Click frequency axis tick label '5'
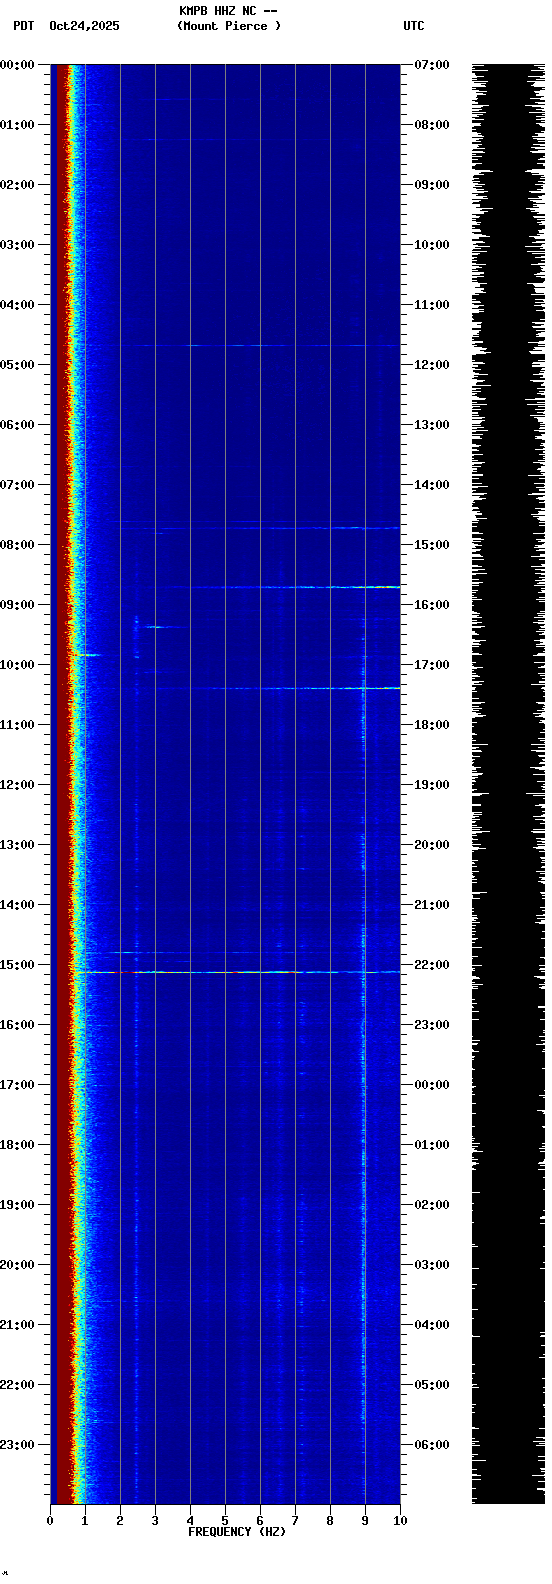This screenshot has height=1584, width=552. 225,1521
